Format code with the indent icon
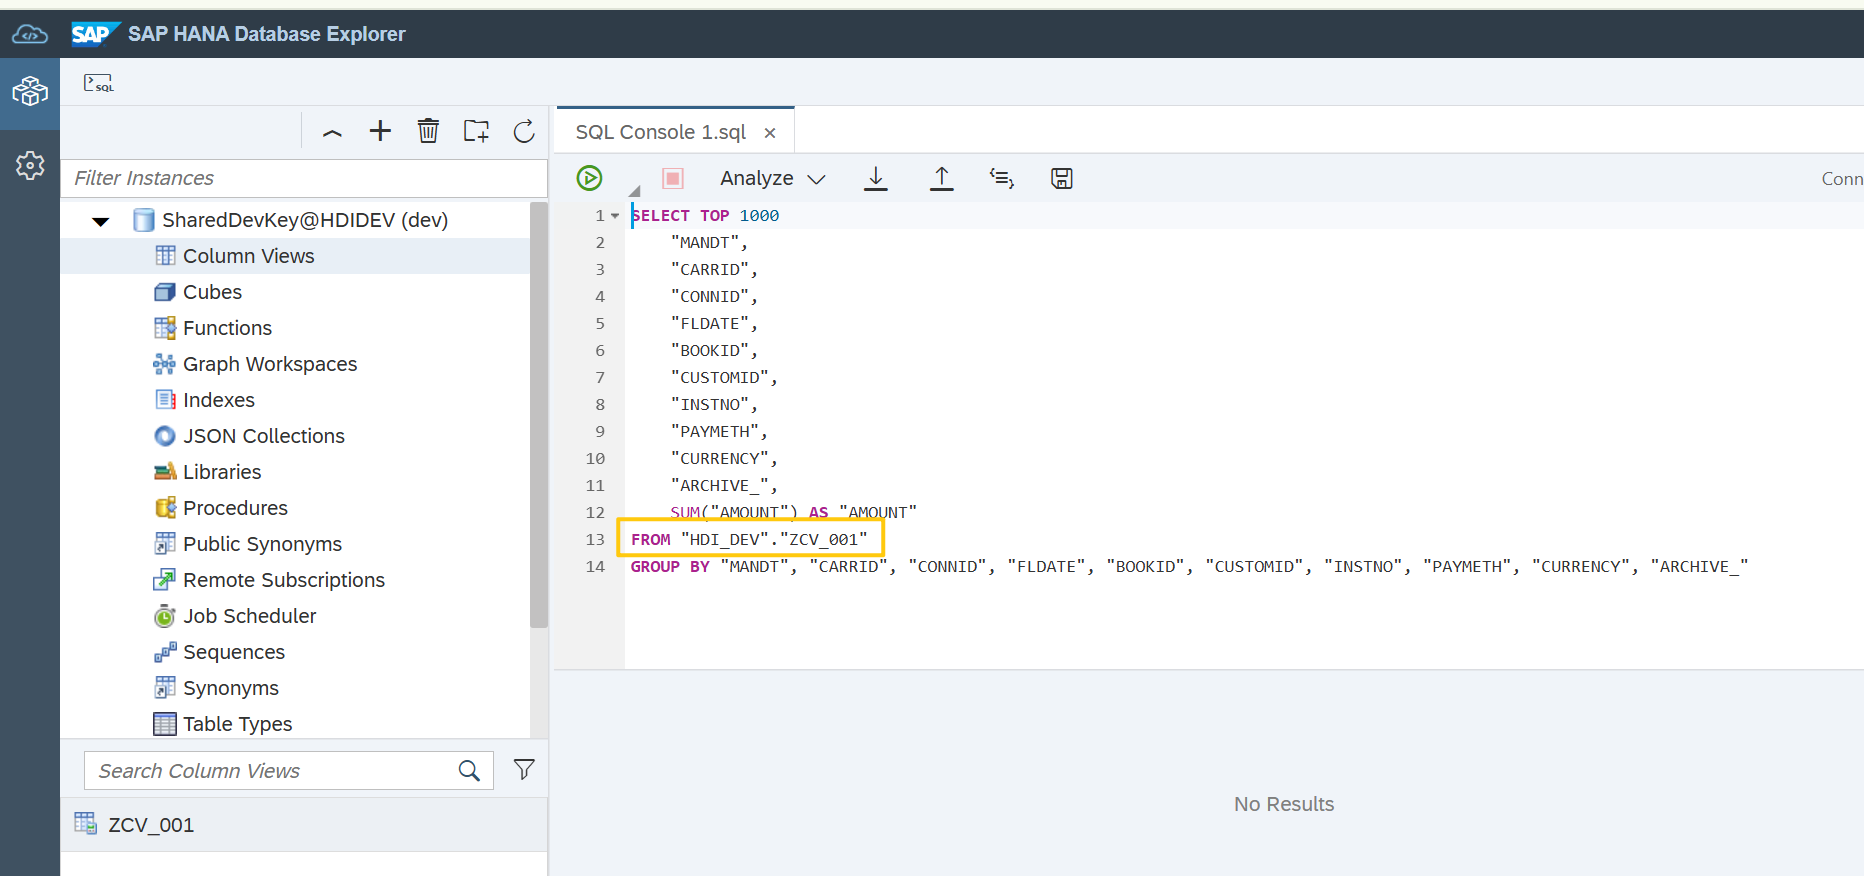 tap(1002, 178)
